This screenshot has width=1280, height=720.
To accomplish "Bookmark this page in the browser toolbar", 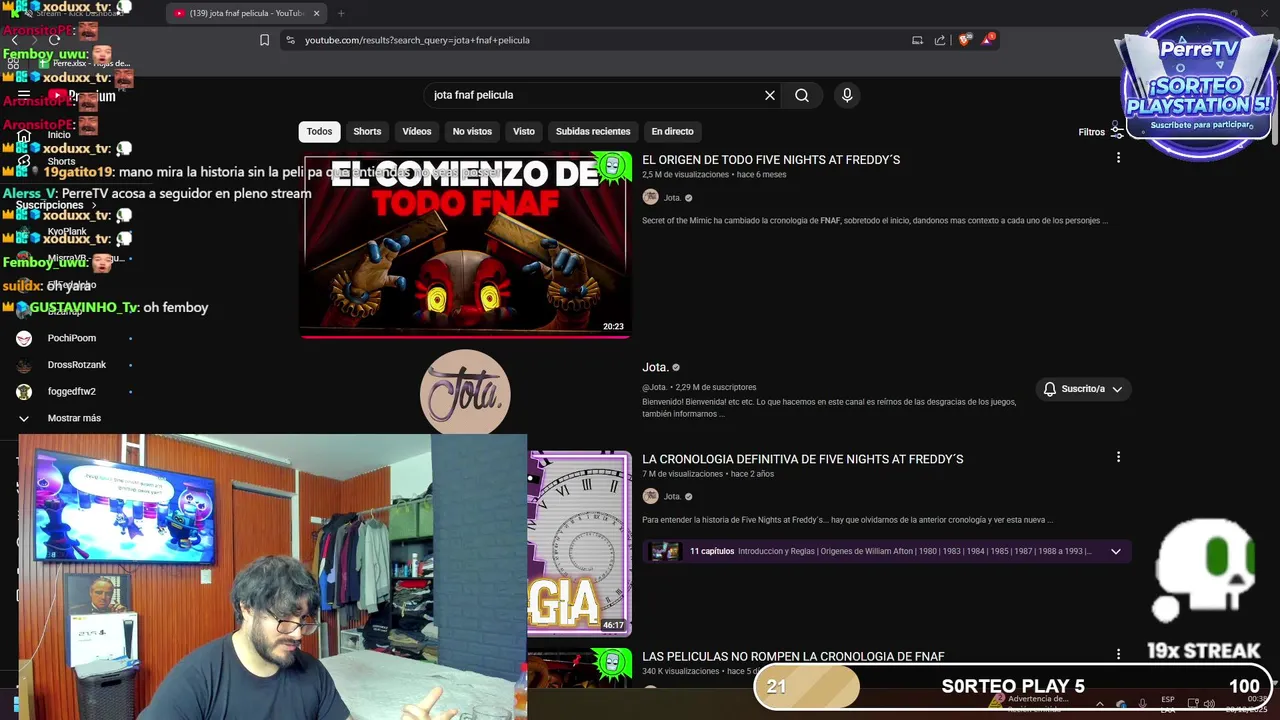I will [264, 40].
